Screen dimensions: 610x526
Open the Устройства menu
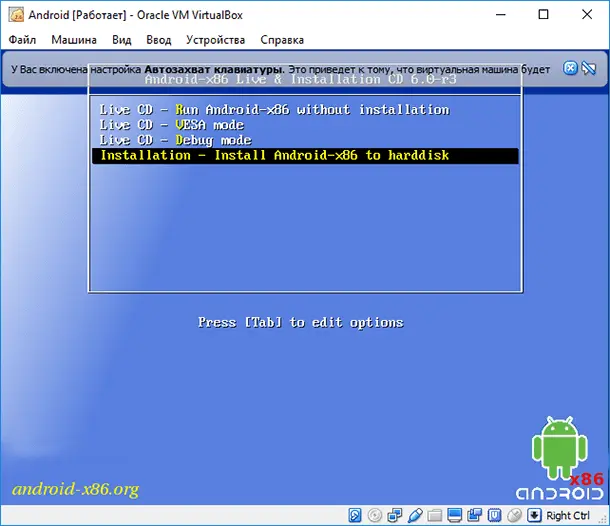(216, 40)
